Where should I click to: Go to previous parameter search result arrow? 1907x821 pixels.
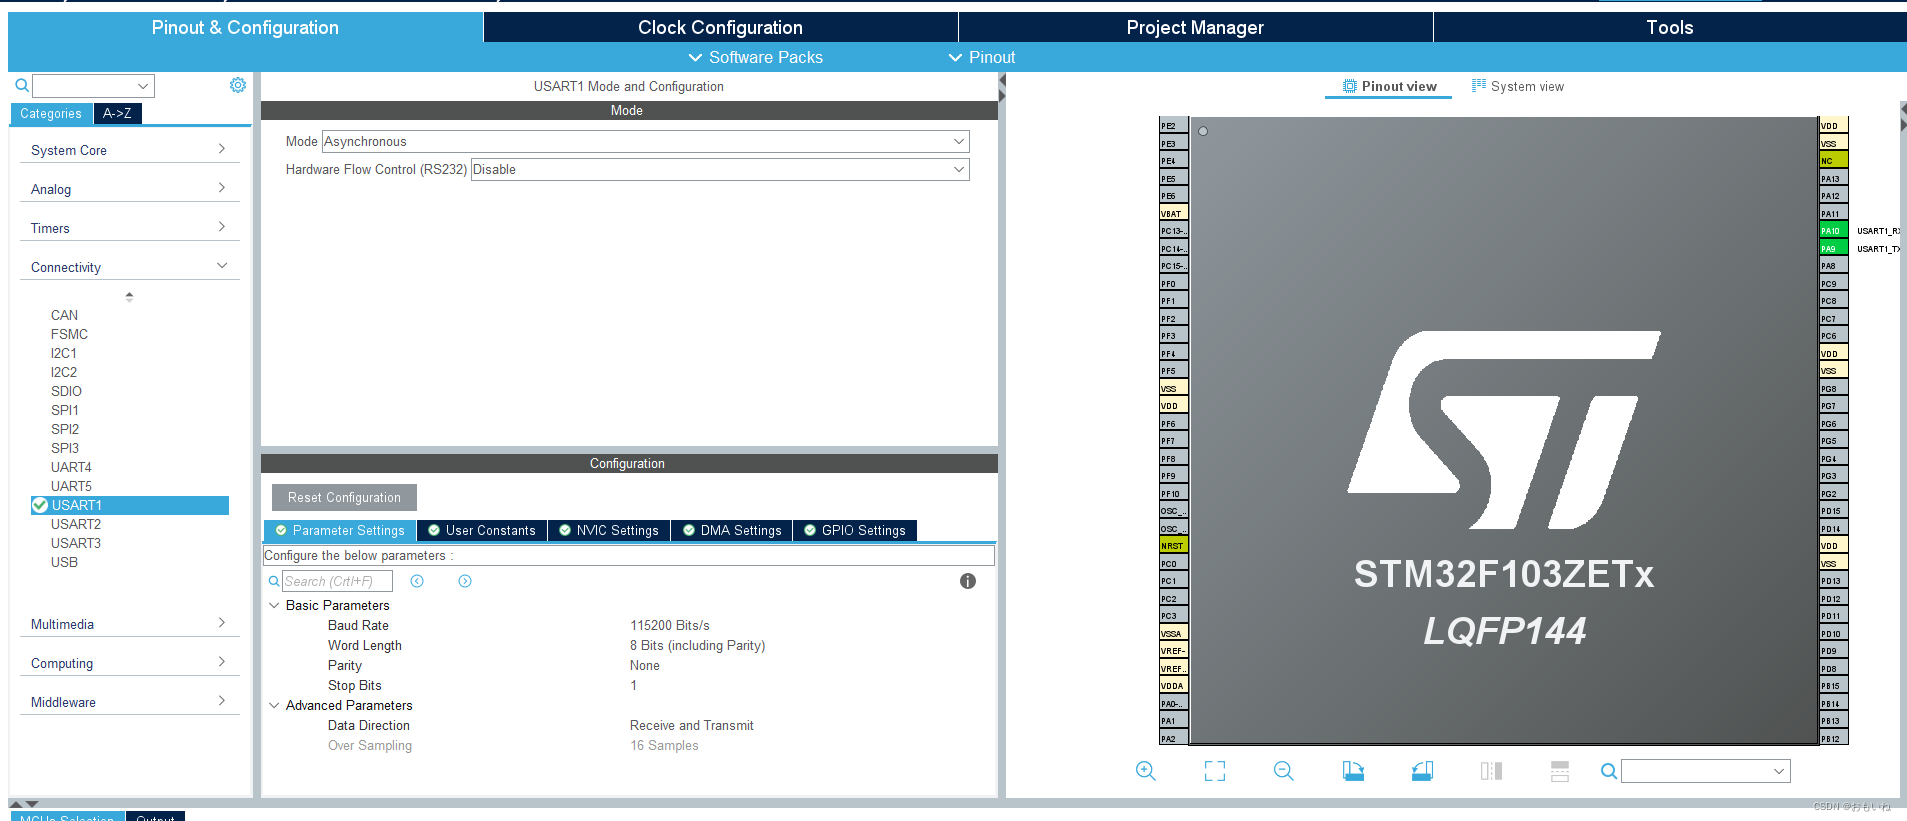click(417, 581)
